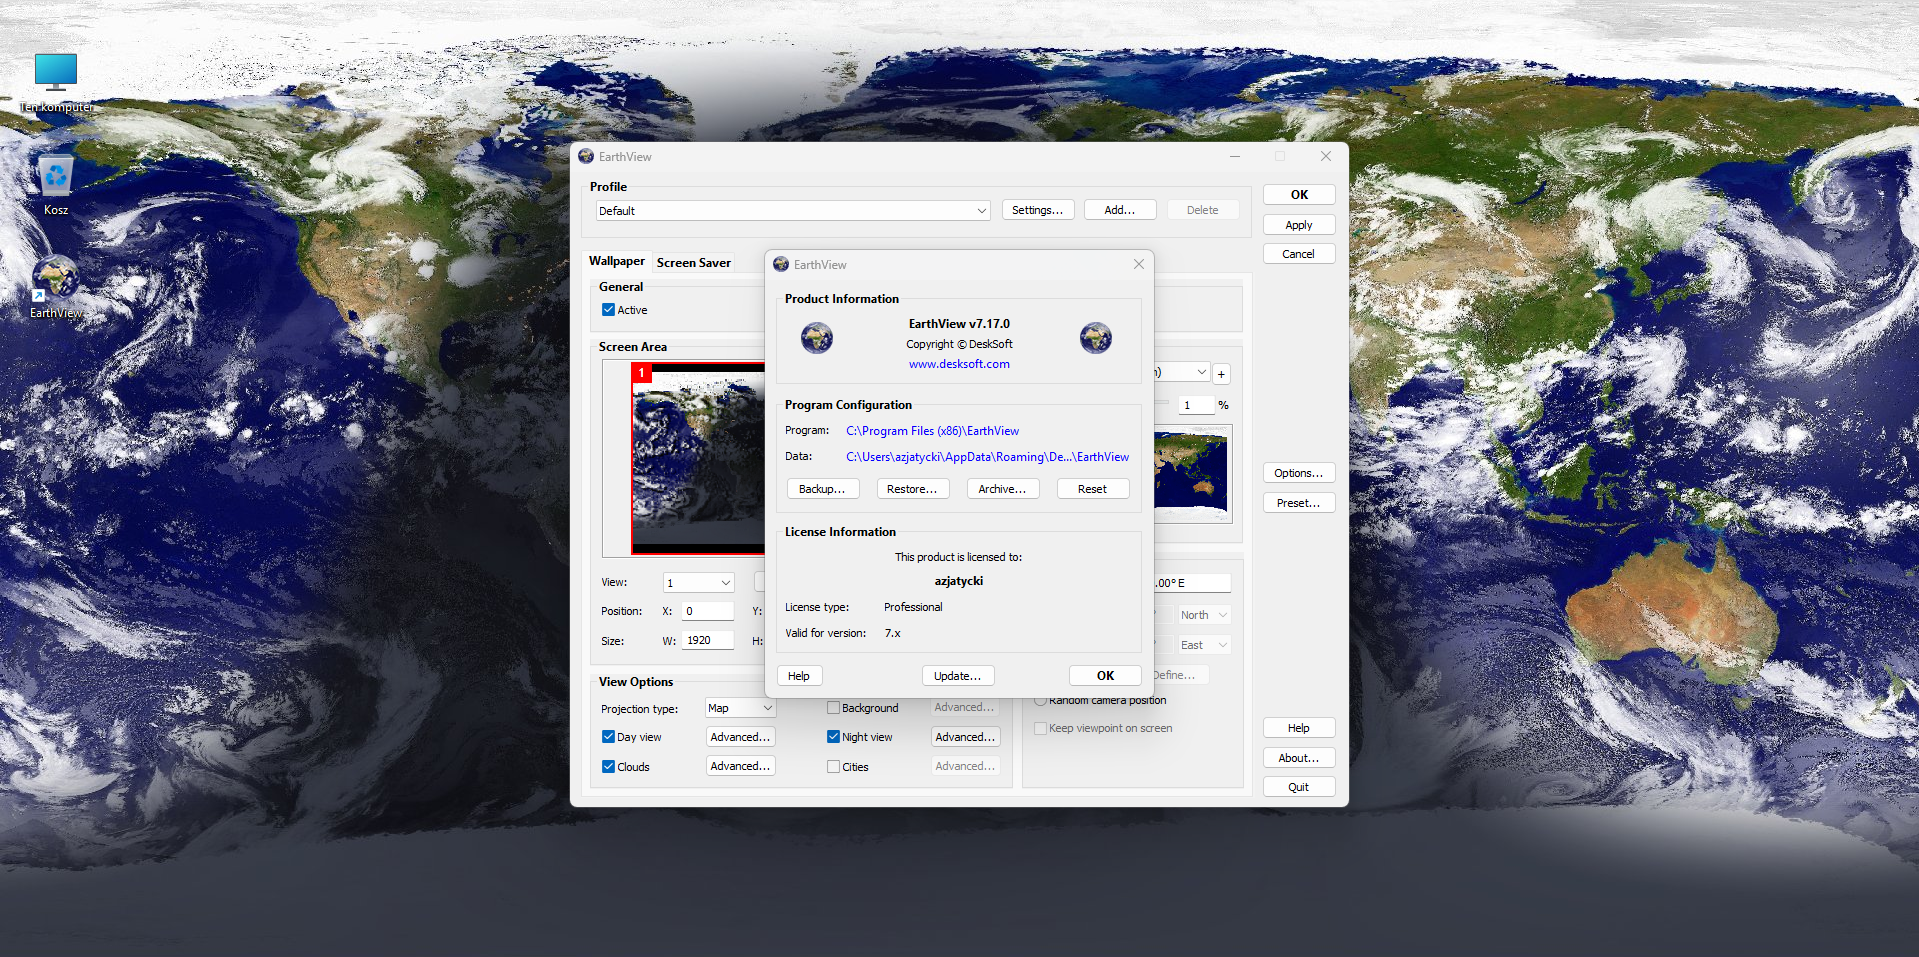Open Advanced... settings for Cities

(x=965, y=766)
